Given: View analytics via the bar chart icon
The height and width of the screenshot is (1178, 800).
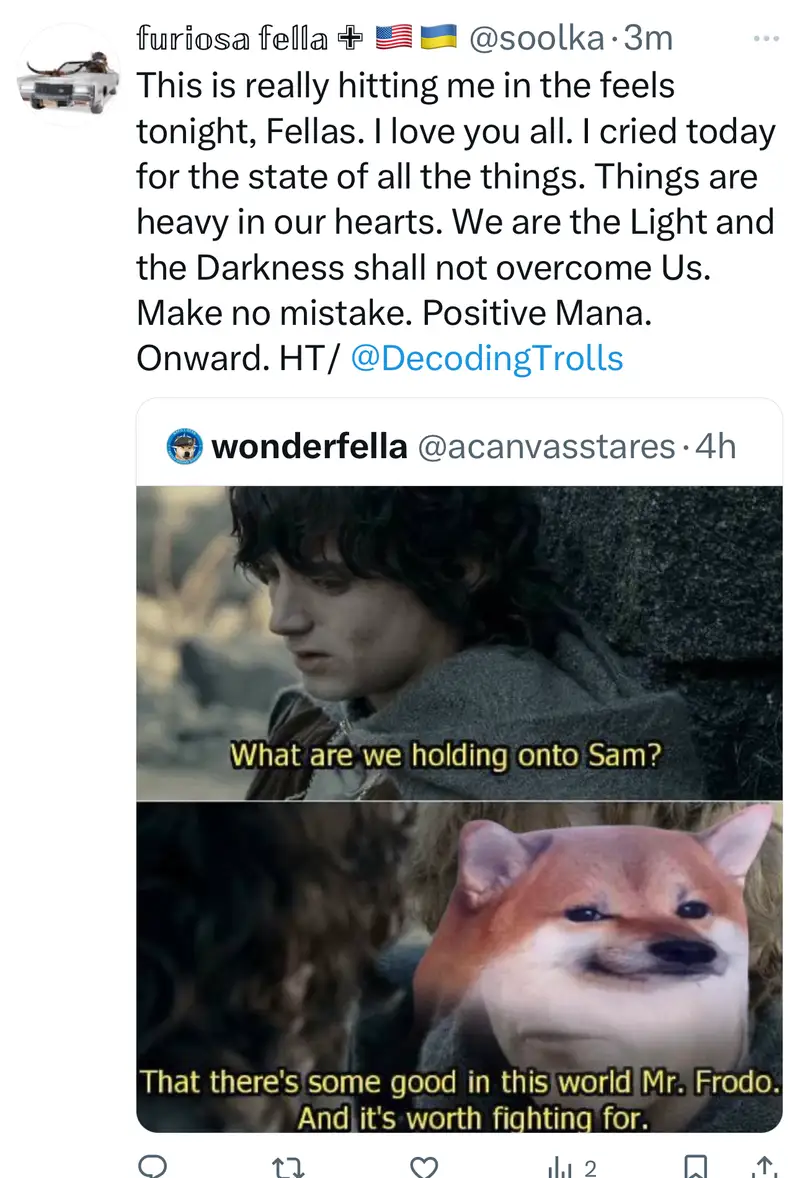Looking at the screenshot, I should pos(560,1167).
